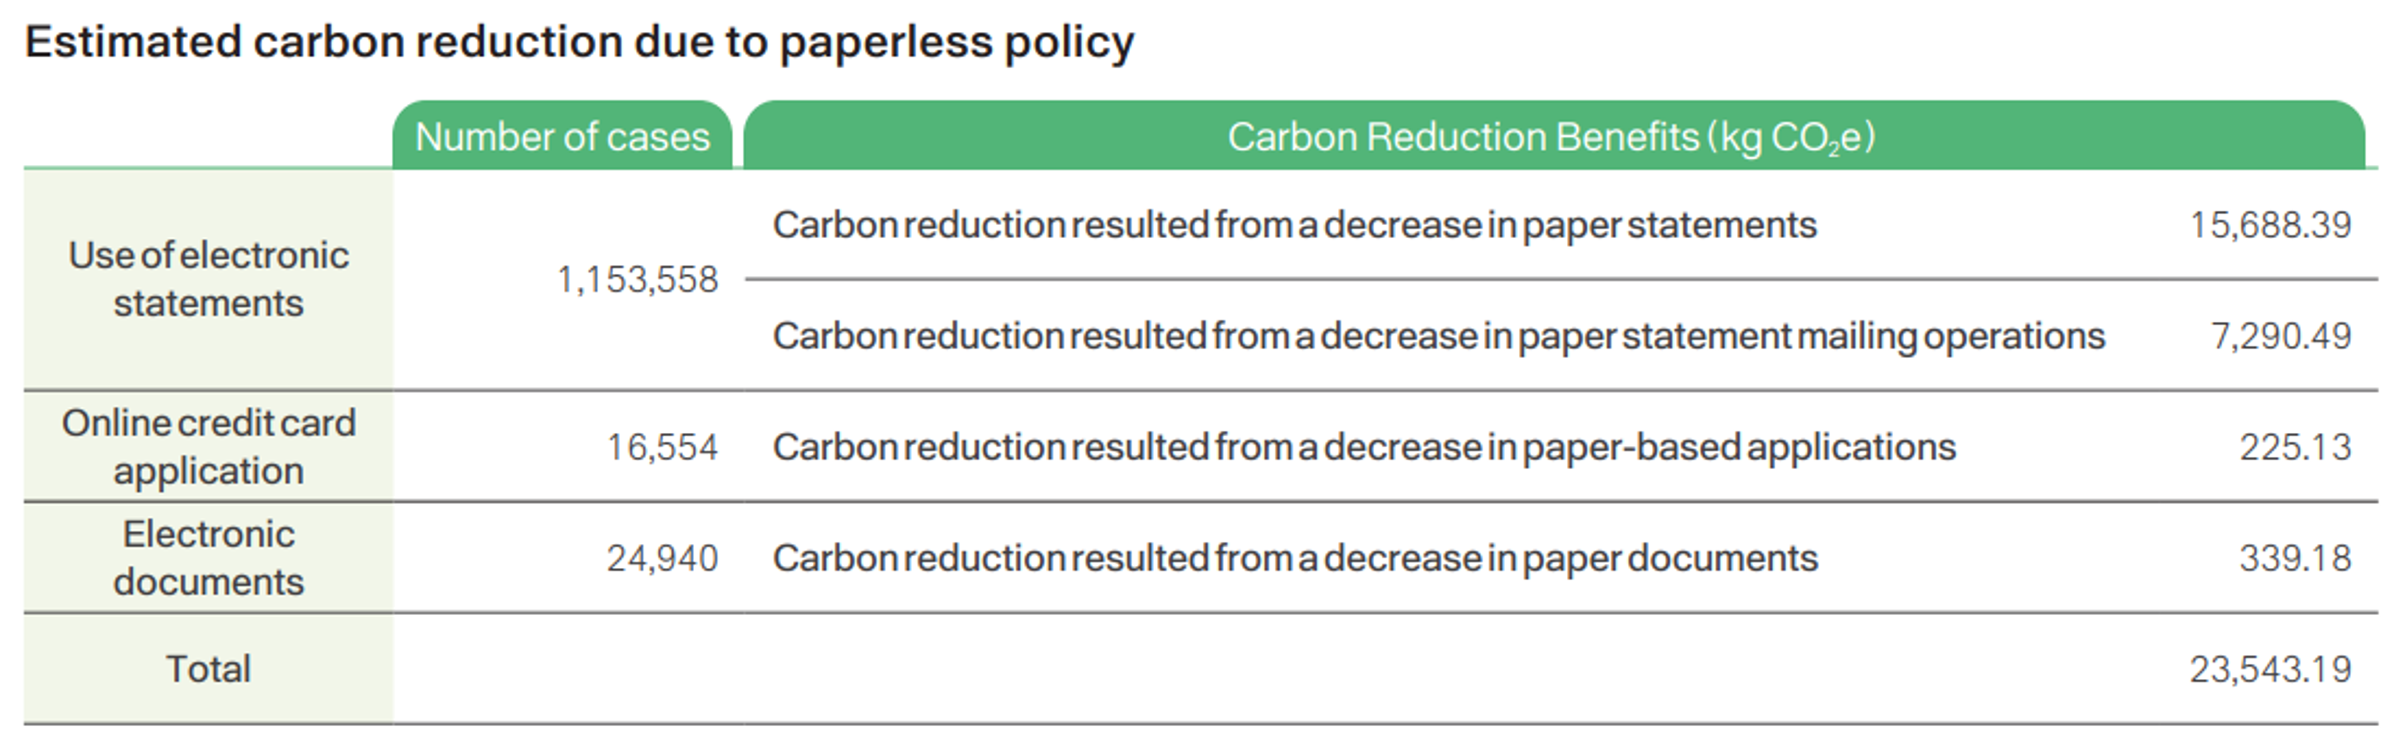This screenshot has width=2383, height=732.
Task: Select the 15,688.39 carbon reduction value
Action: click(x=2270, y=225)
